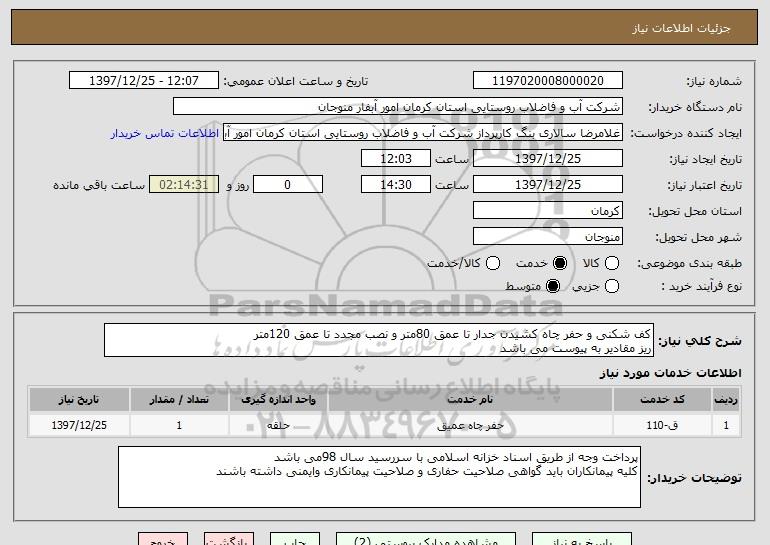Image resolution: width=770 pixels, height=545 pixels.
Task: Click the پاسخ به نیاز button
Action: (x=582, y=540)
